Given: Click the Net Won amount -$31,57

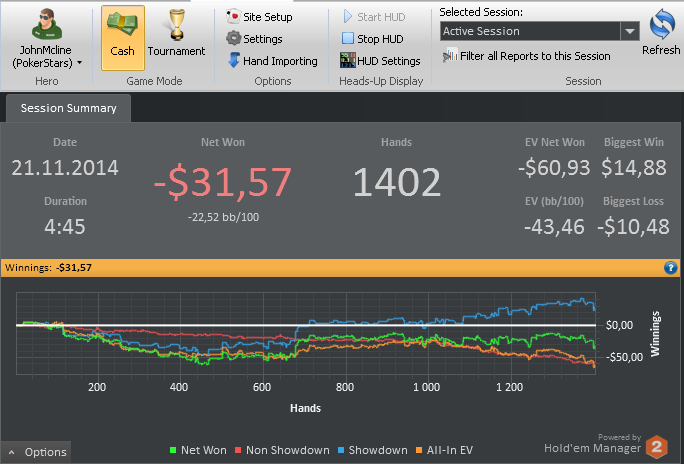Looking at the screenshot, I should click(x=222, y=182).
